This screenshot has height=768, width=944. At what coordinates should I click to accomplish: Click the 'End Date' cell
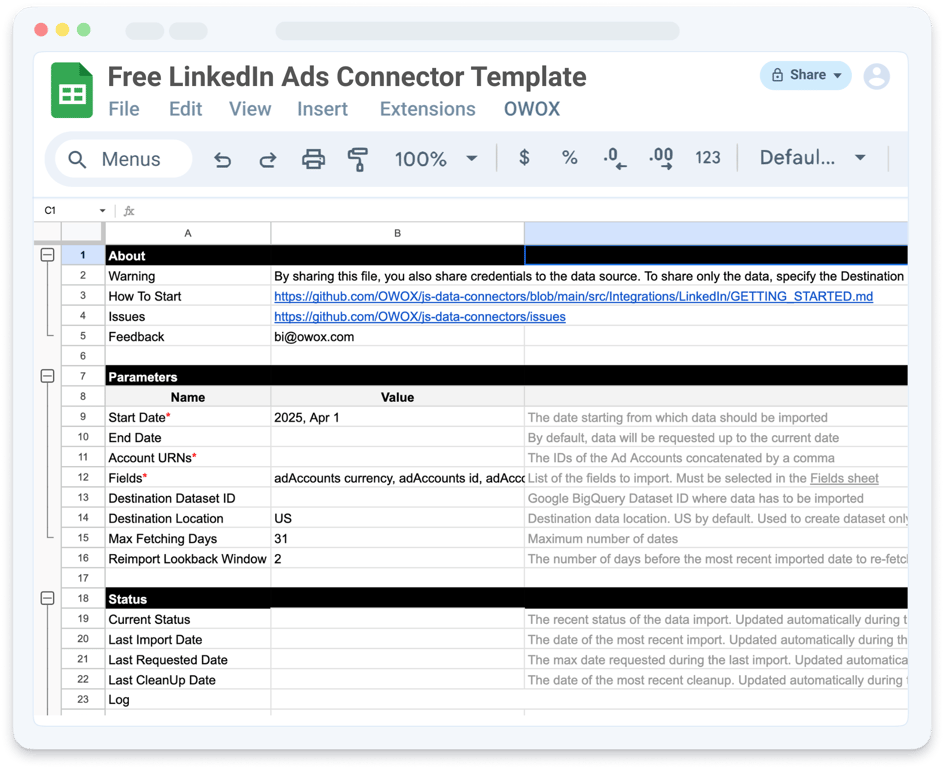pyautogui.click(x=188, y=438)
